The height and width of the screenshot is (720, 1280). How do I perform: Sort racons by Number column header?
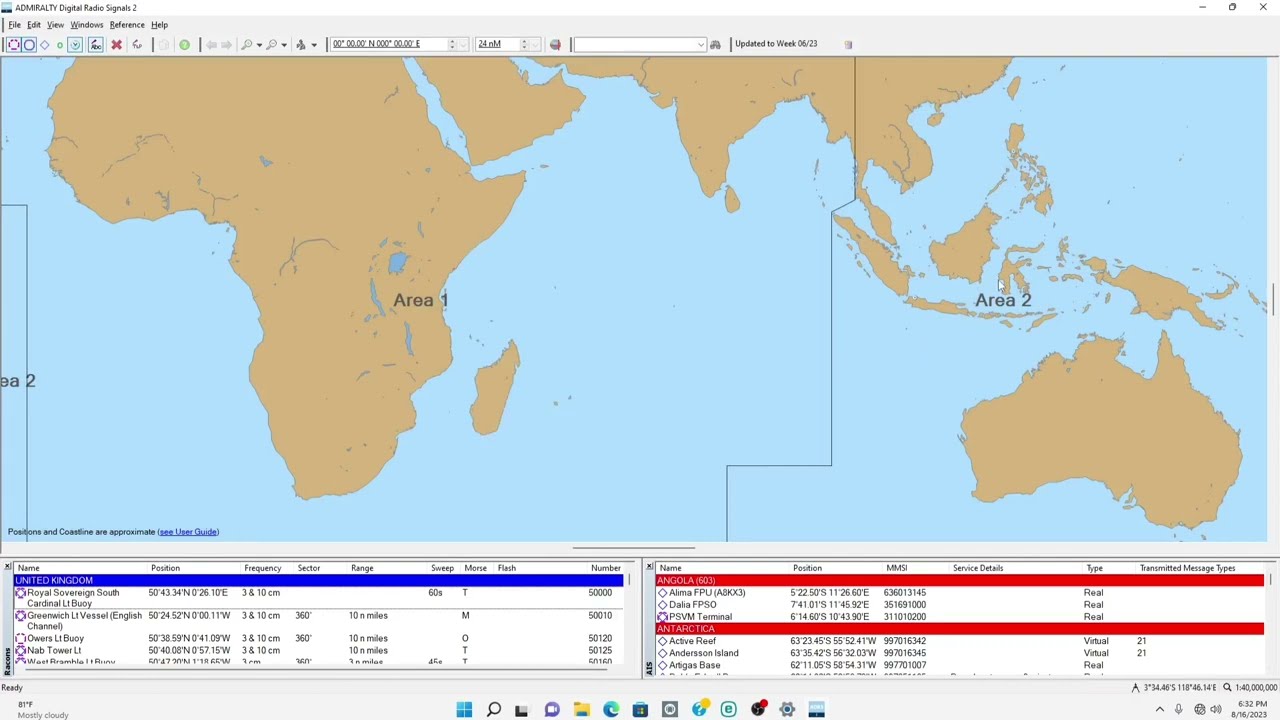(x=605, y=568)
